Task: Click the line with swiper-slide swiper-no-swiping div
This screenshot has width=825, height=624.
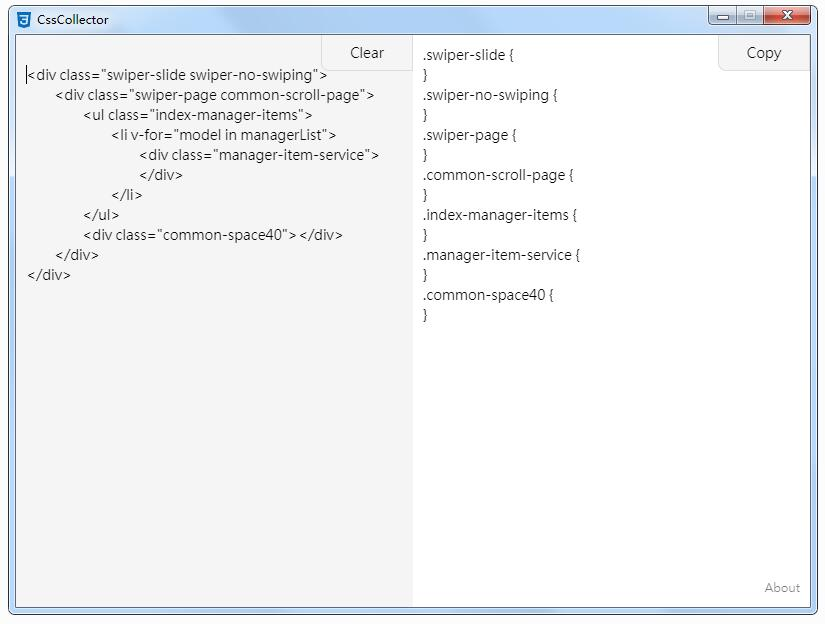Action: click(x=177, y=75)
